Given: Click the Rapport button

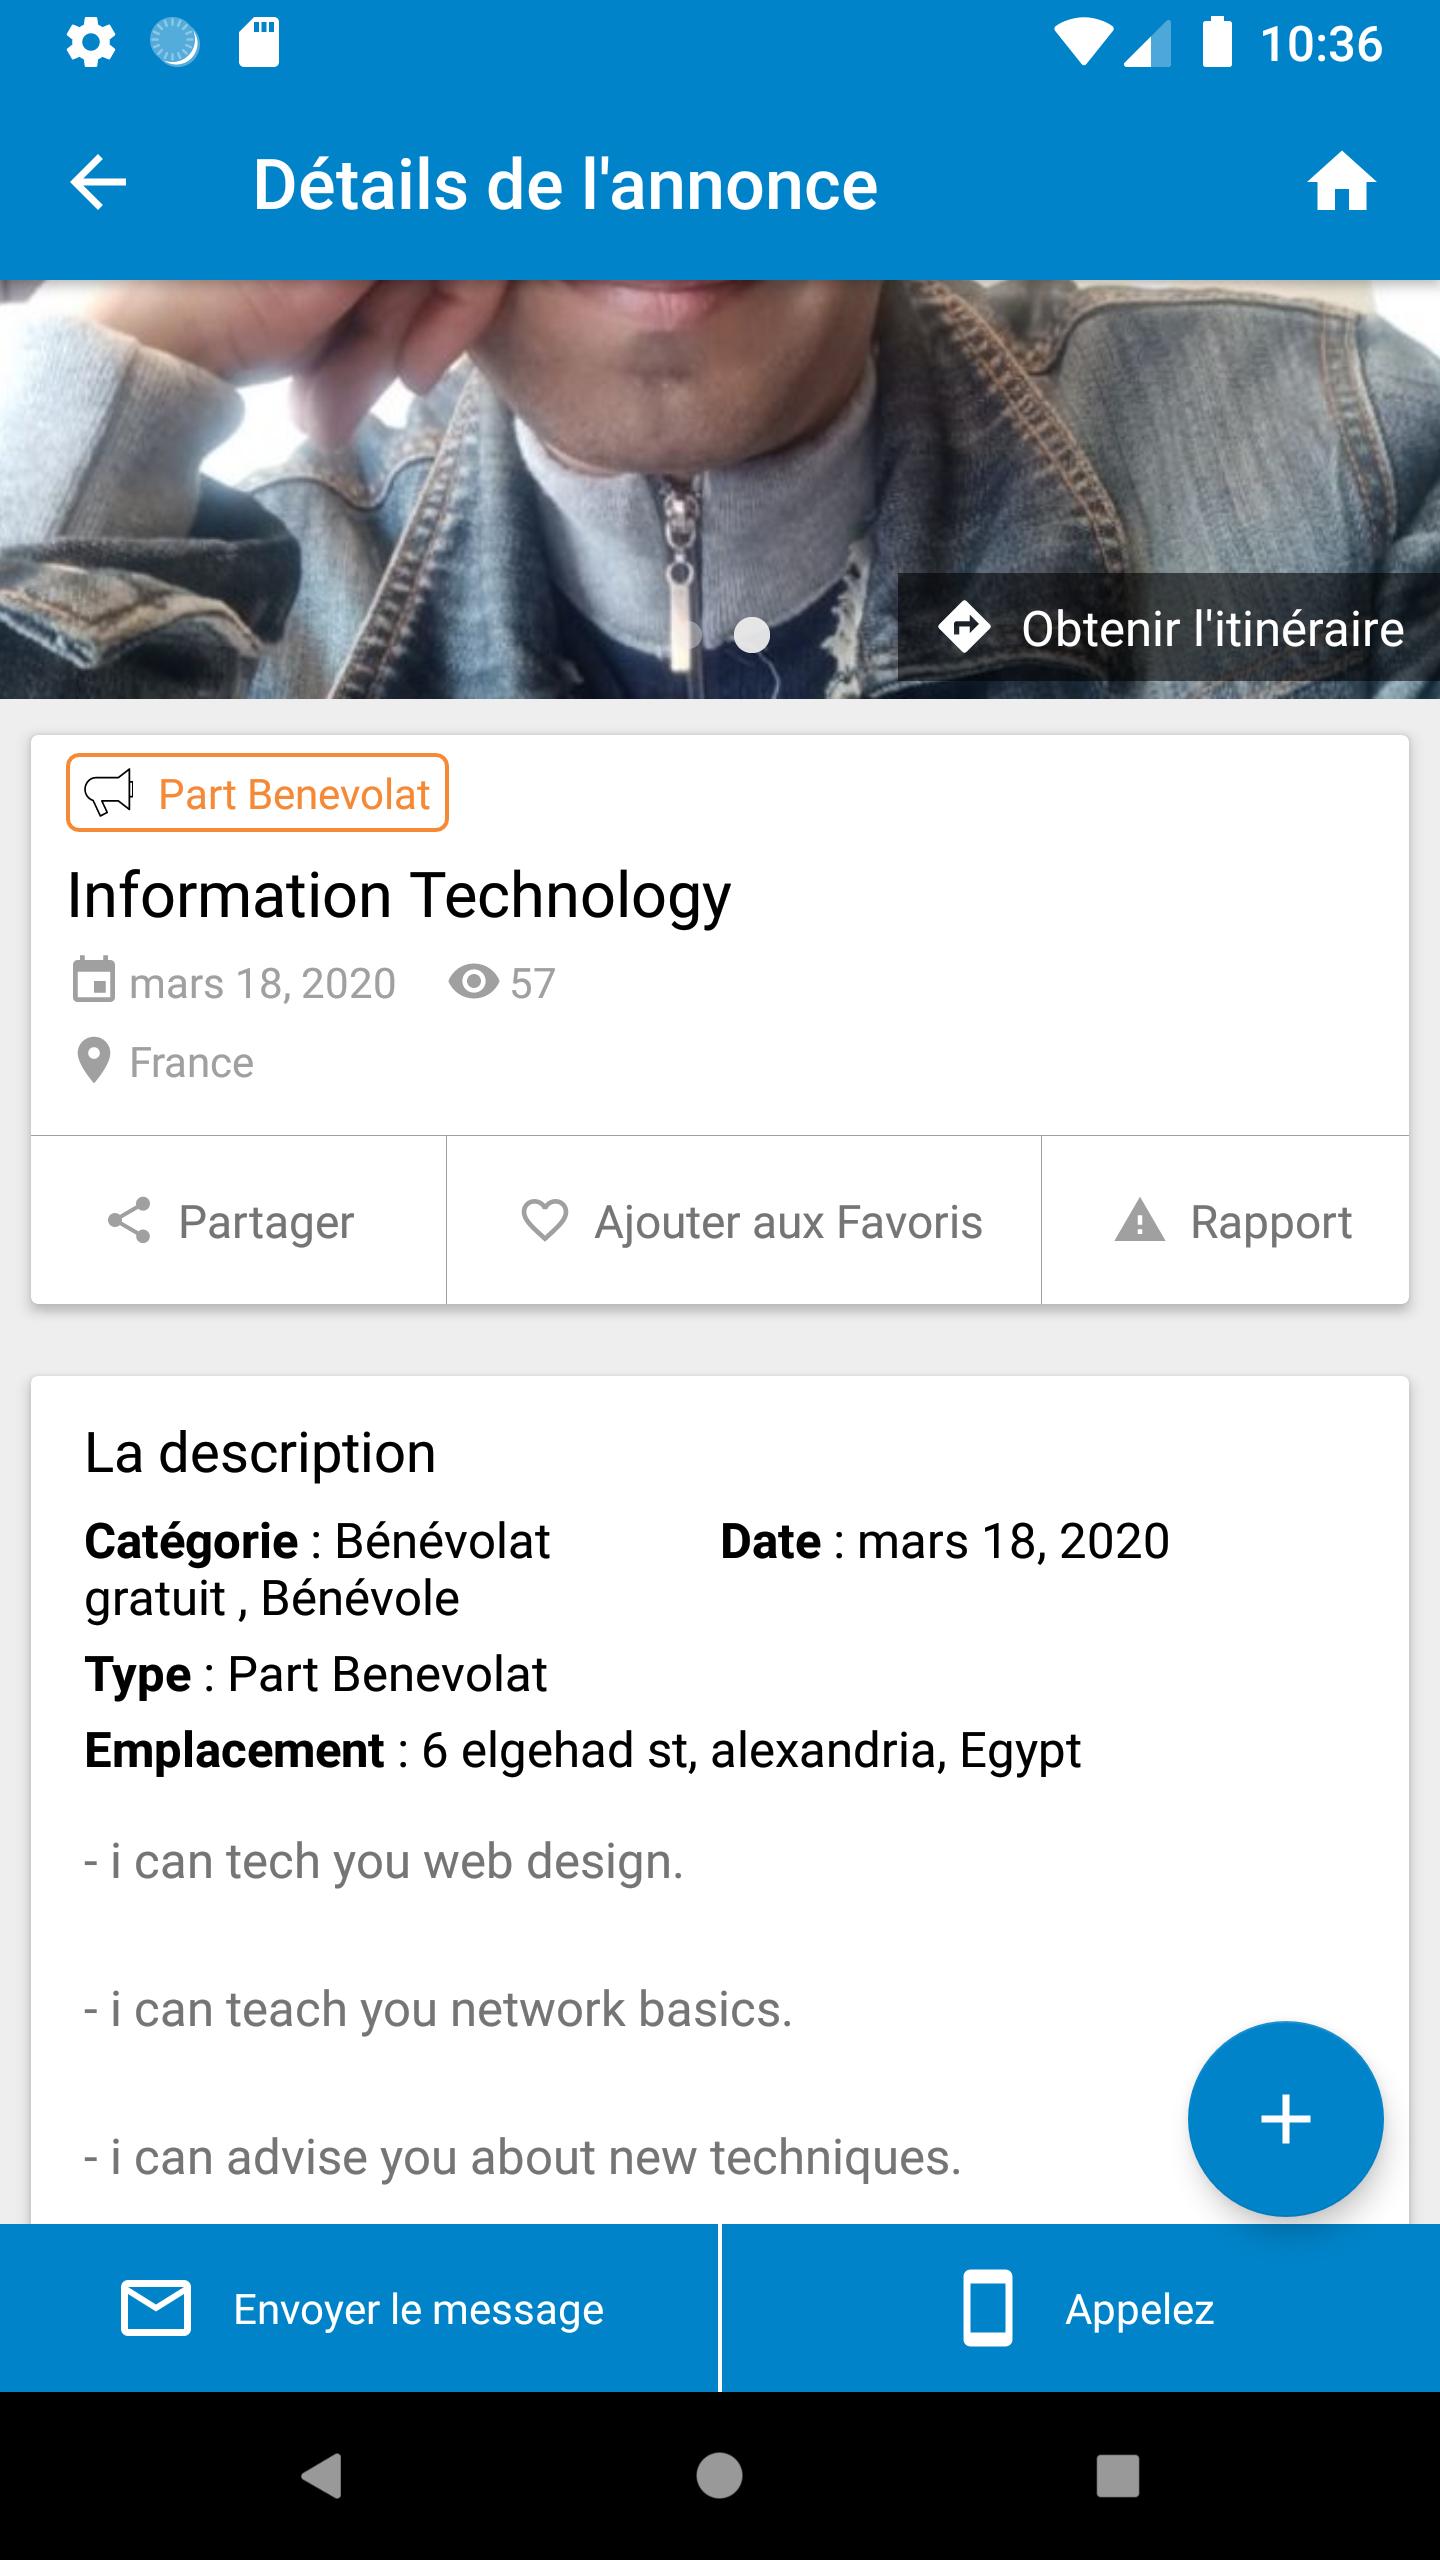Looking at the screenshot, I should (1225, 1220).
